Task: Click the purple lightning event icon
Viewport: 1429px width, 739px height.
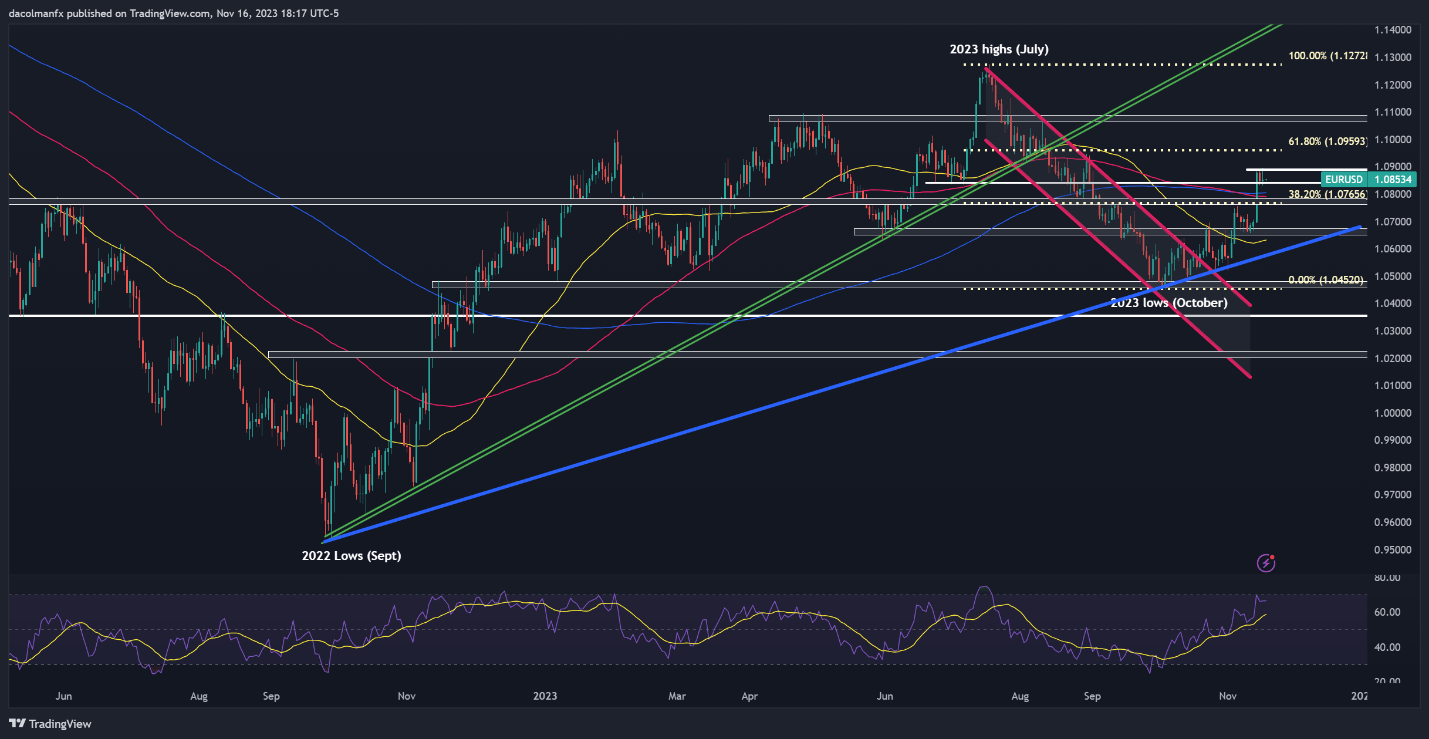Action: [x=1266, y=563]
